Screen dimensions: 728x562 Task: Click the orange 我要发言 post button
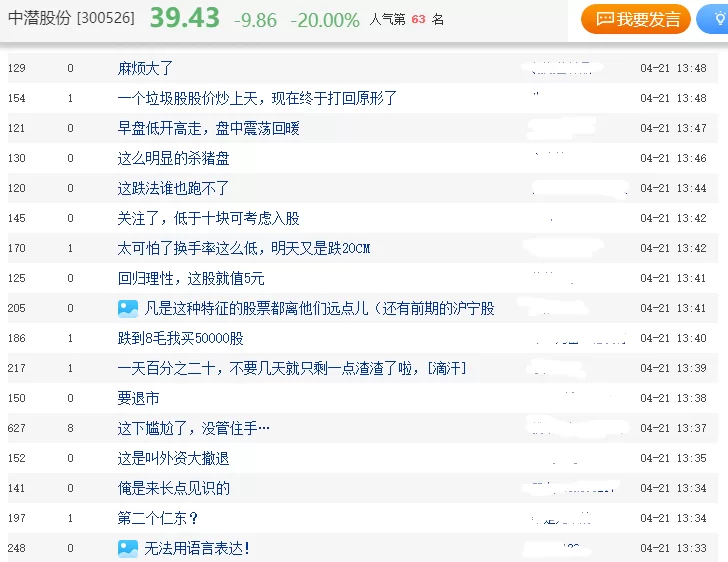pyautogui.click(x=636, y=19)
